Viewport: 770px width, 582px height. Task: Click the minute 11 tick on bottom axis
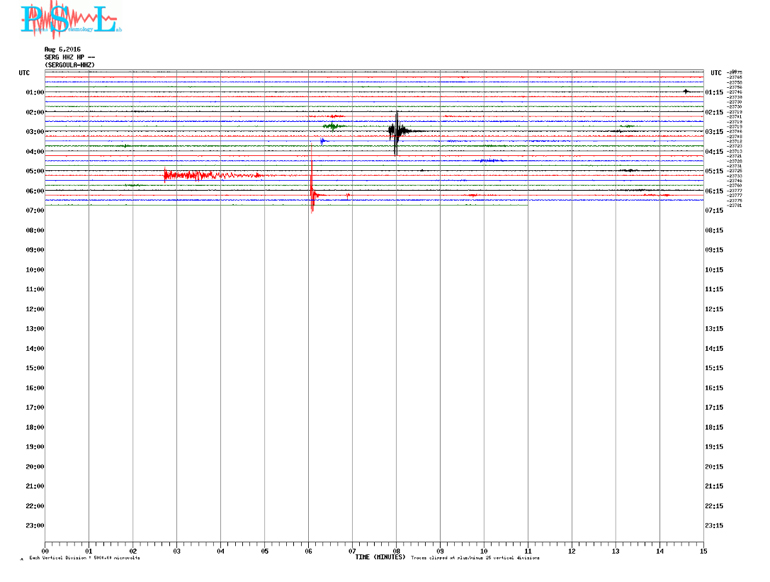click(528, 551)
